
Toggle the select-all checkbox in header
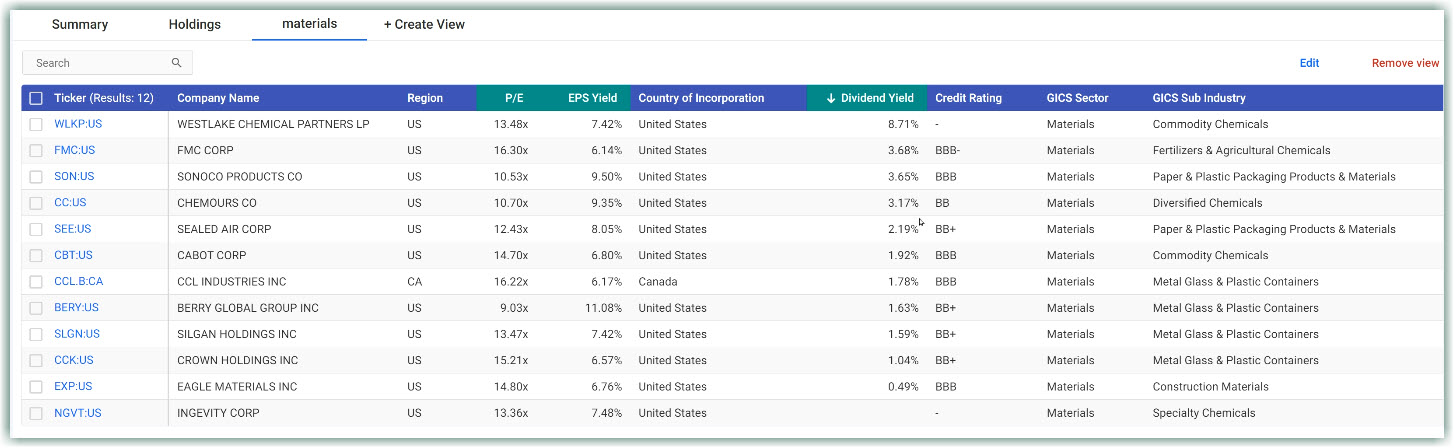pyautogui.click(x=36, y=98)
